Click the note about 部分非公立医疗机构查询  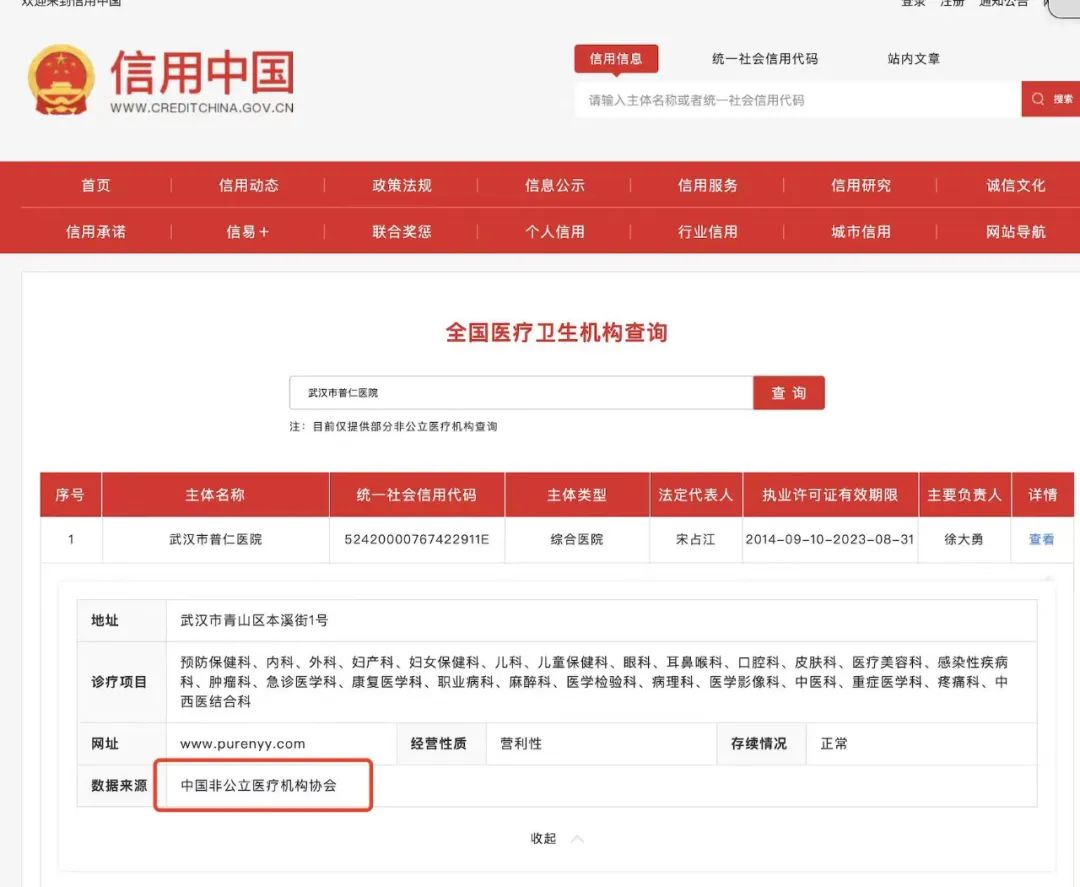click(x=393, y=427)
